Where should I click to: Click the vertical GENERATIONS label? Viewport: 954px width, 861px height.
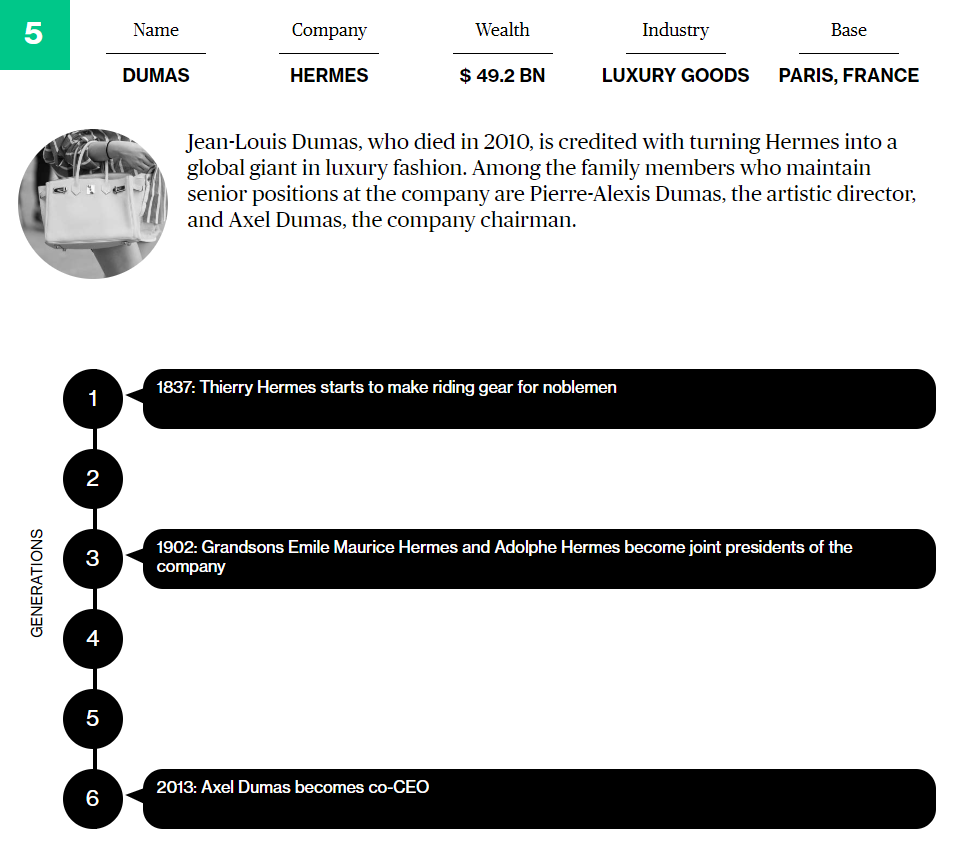coord(37,583)
